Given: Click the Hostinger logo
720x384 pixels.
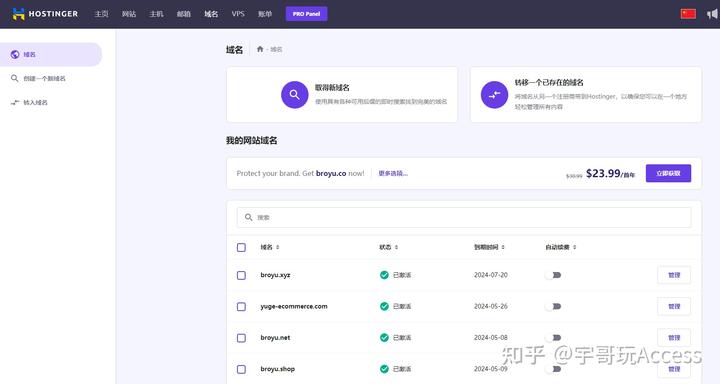Looking at the screenshot, I should click(x=45, y=14).
